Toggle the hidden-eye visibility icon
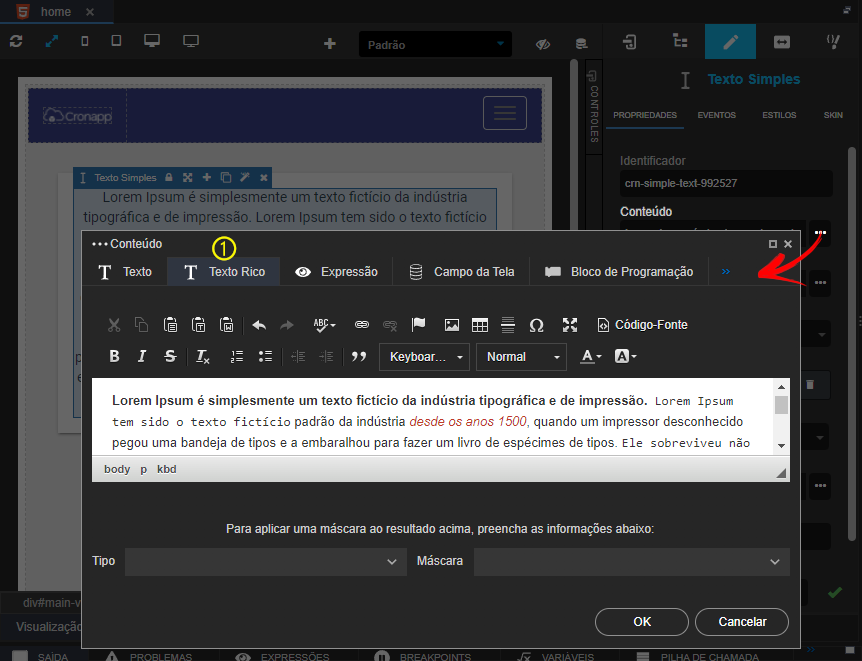 [x=543, y=44]
